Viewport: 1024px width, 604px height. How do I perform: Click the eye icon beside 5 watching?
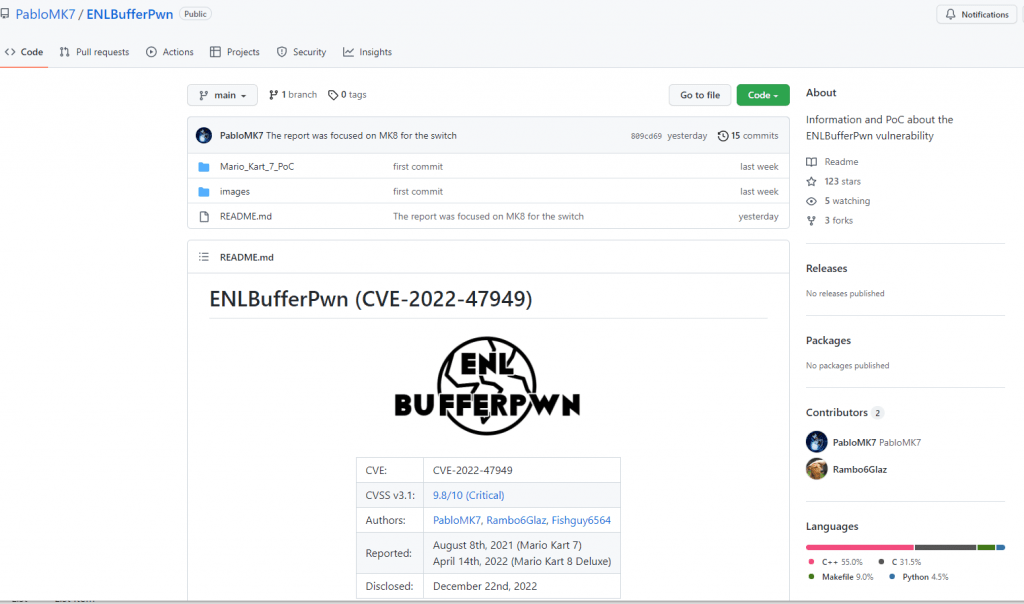click(x=811, y=201)
